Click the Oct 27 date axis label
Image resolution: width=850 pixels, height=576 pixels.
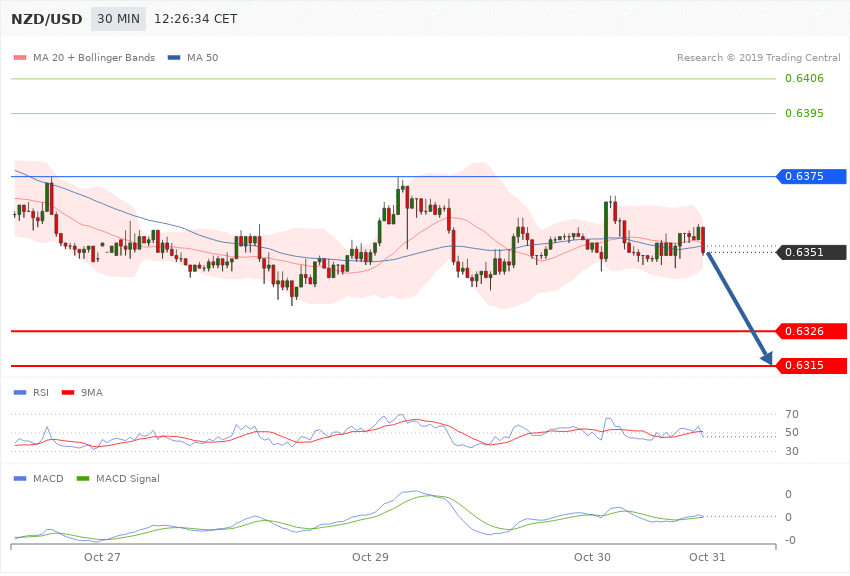(x=102, y=557)
